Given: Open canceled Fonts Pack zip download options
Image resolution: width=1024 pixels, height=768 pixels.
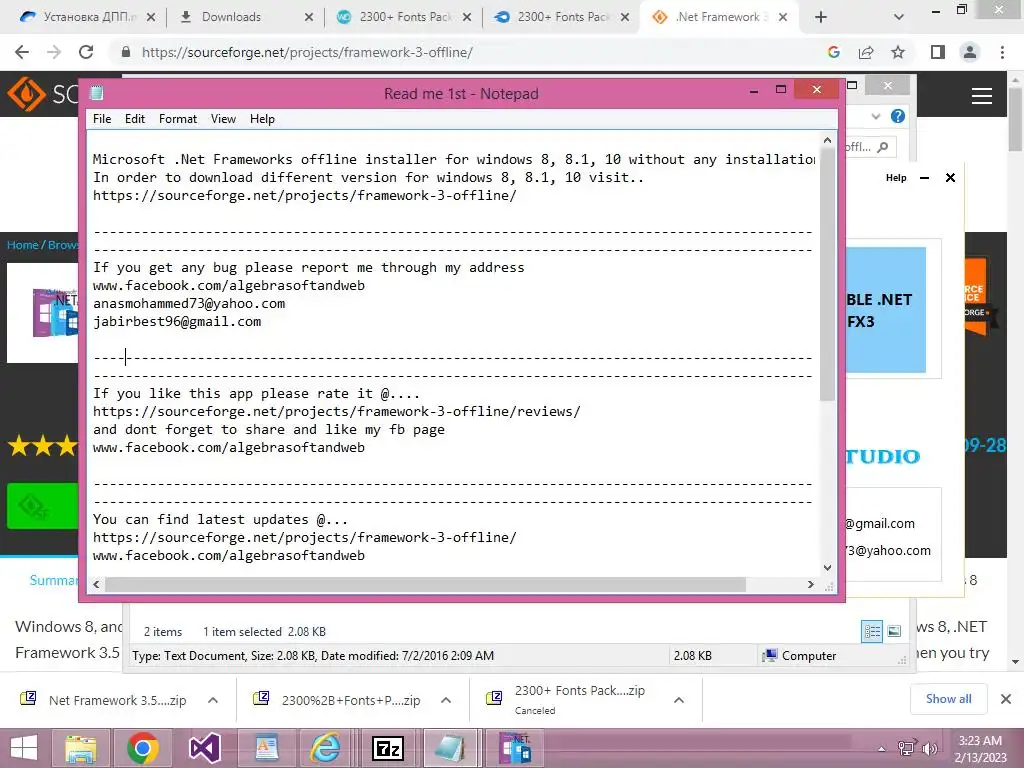Looking at the screenshot, I should [x=679, y=700].
